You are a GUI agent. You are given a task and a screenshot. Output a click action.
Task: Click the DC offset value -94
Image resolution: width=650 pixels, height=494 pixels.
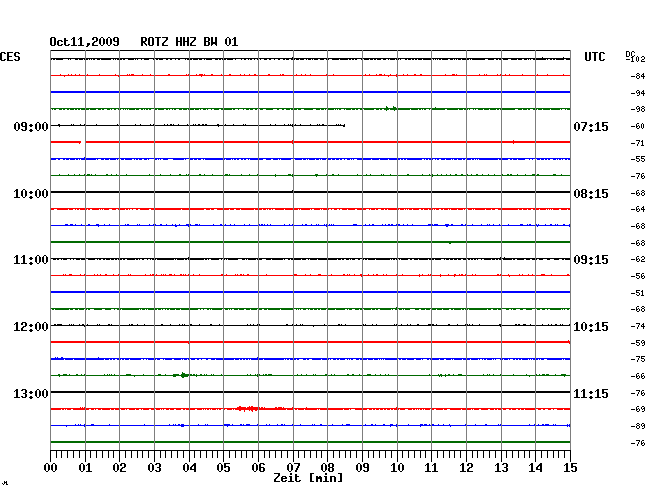coord(638,93)
